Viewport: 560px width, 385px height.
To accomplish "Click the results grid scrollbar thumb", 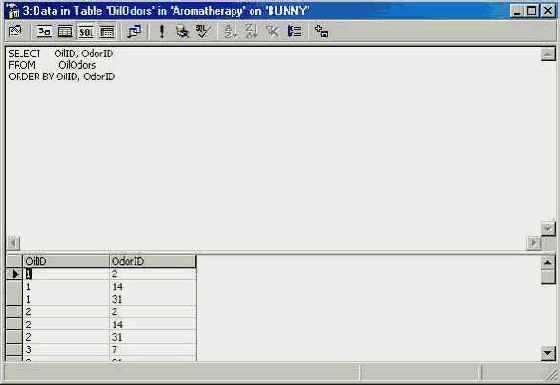I will [x=548, y=277].
